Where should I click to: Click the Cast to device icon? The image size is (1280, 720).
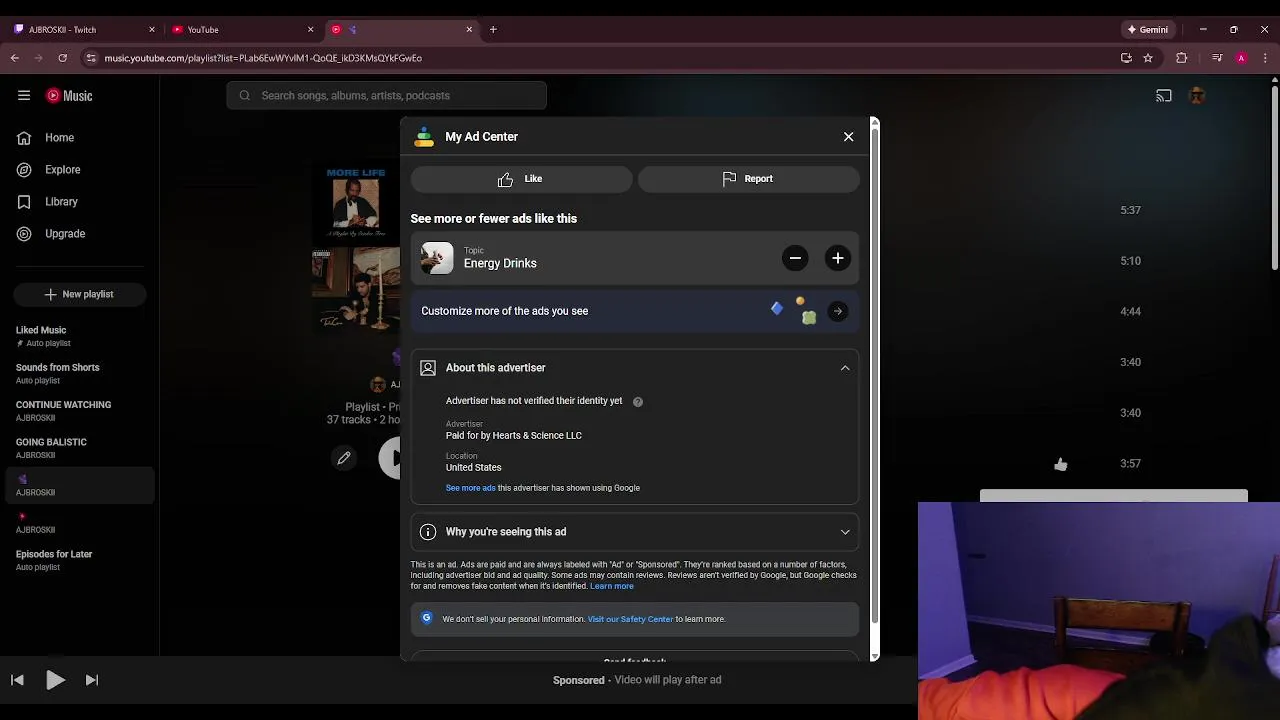click(1164, 96)
